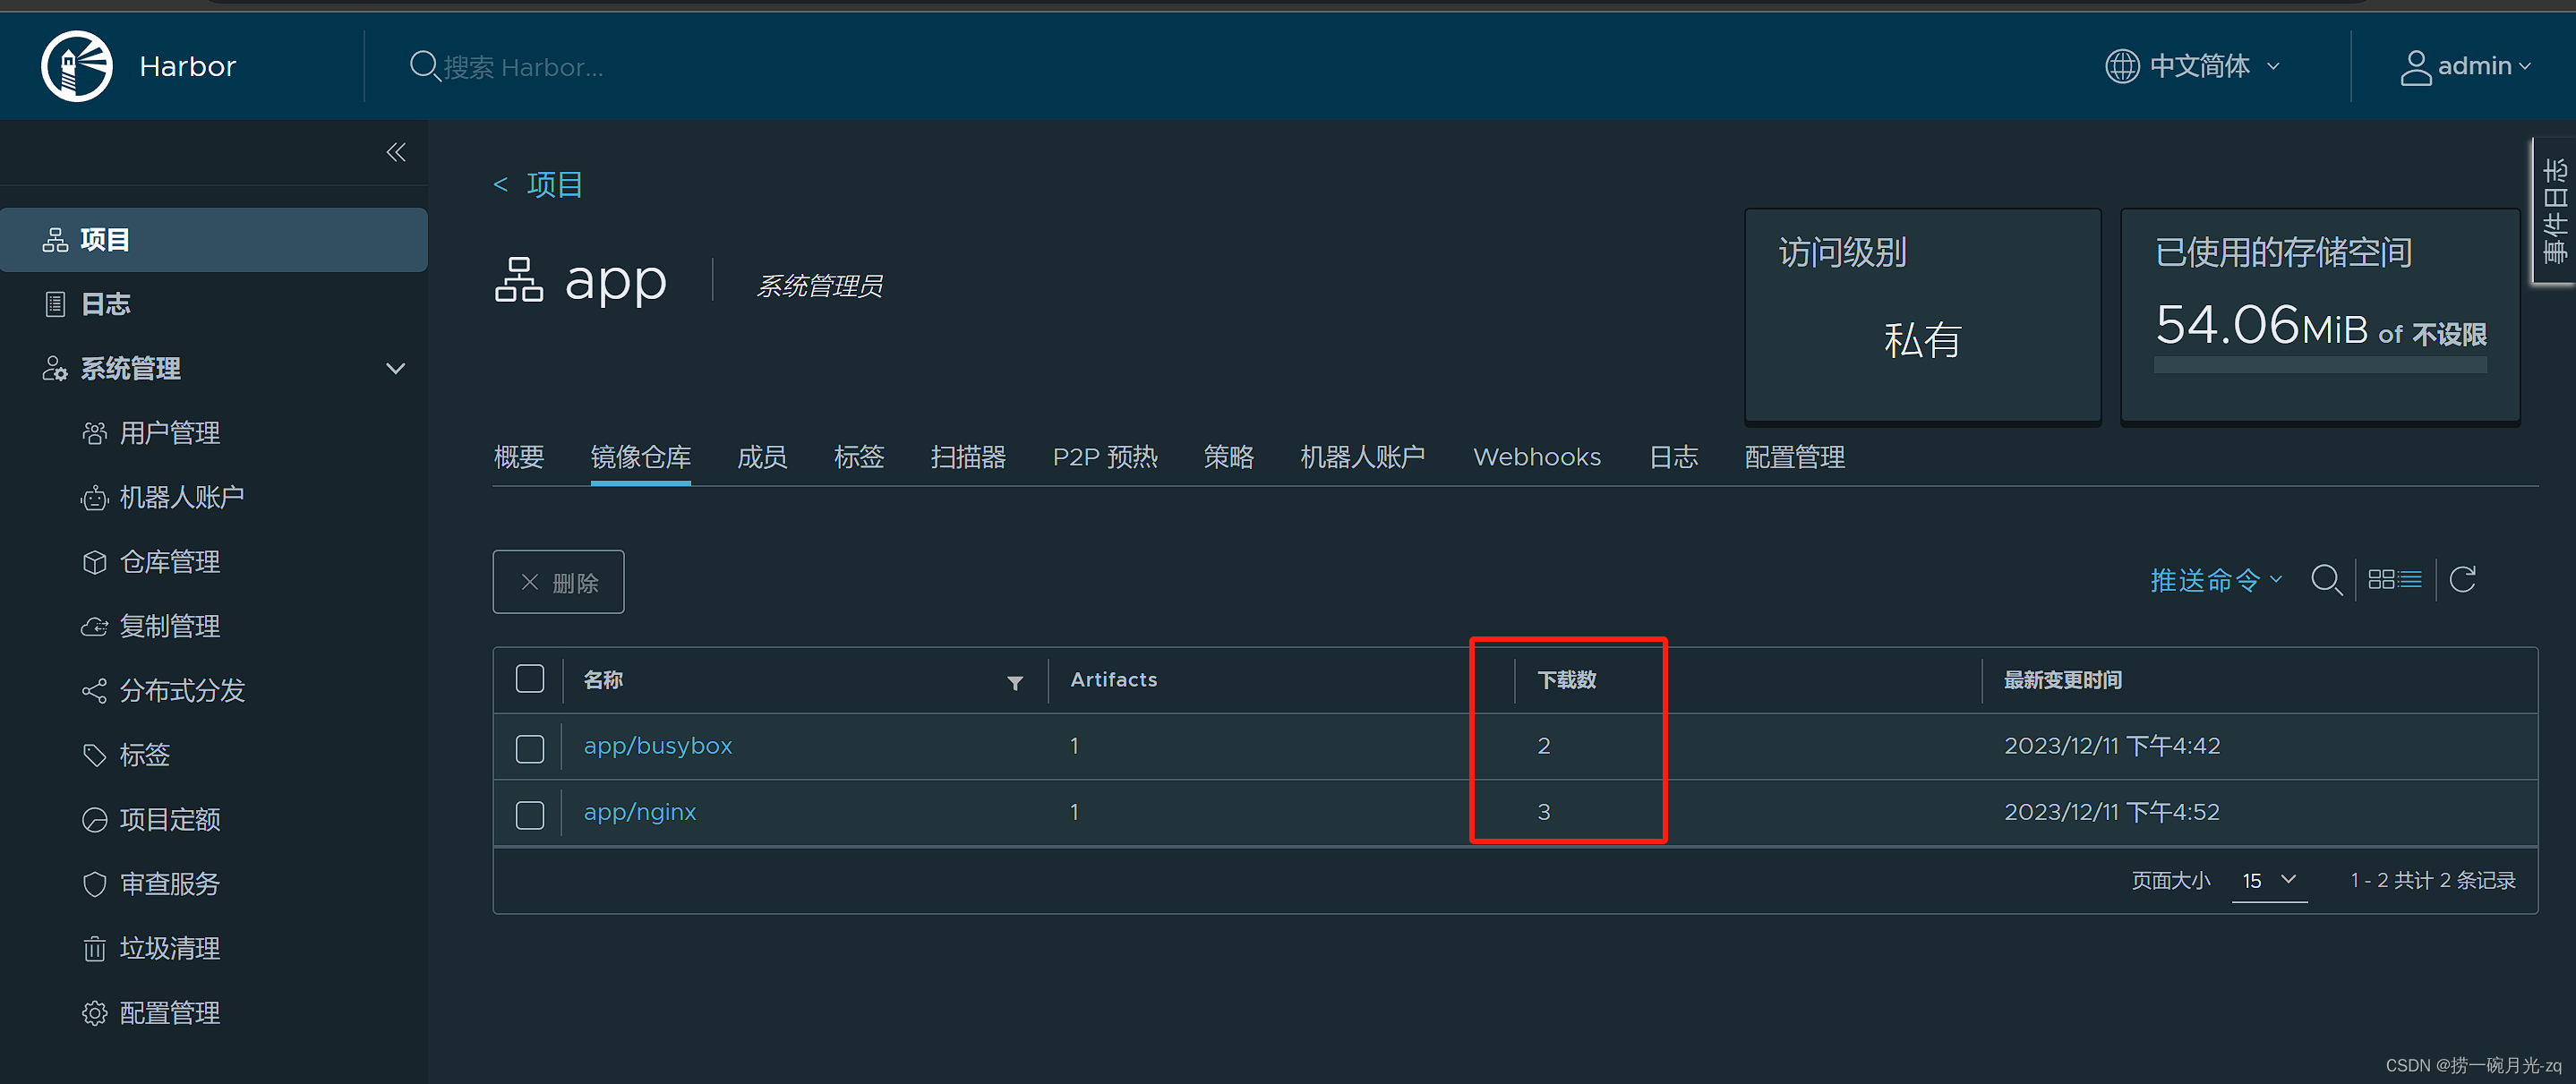Click the 机器人账户 robot icon
Image resolution: width=2576 pixels, height=1084 pixels.
[x=94, y=498]
